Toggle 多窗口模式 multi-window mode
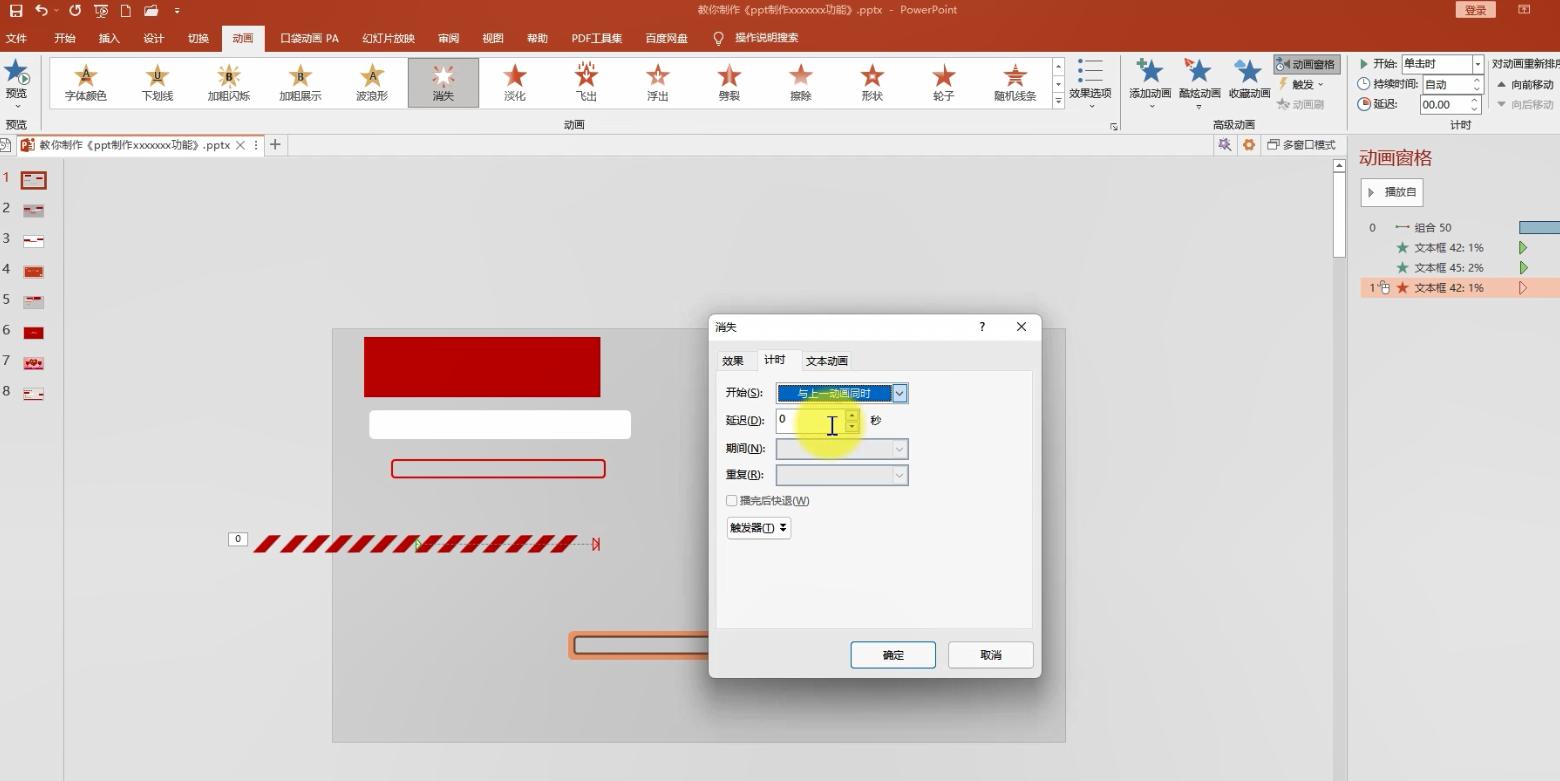 click(1301, 145)
